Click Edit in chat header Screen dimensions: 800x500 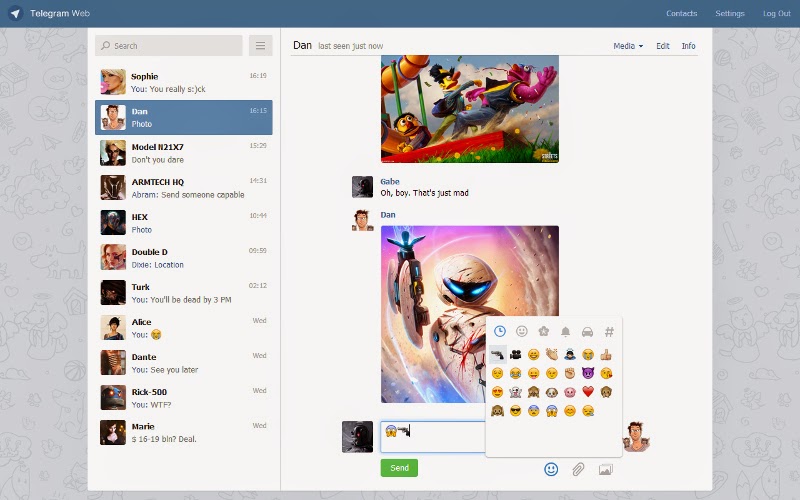tap(663, 46)
